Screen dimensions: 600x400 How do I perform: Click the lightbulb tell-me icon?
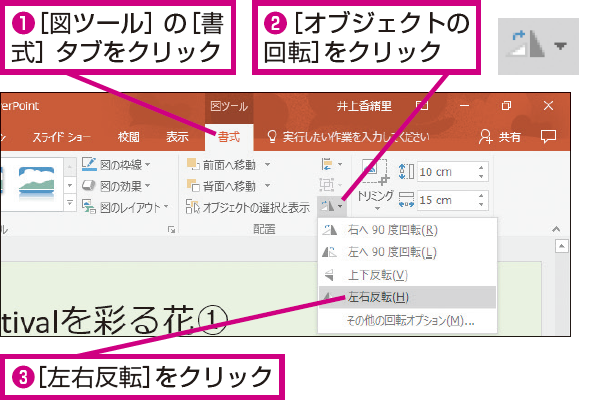[272, 137]
